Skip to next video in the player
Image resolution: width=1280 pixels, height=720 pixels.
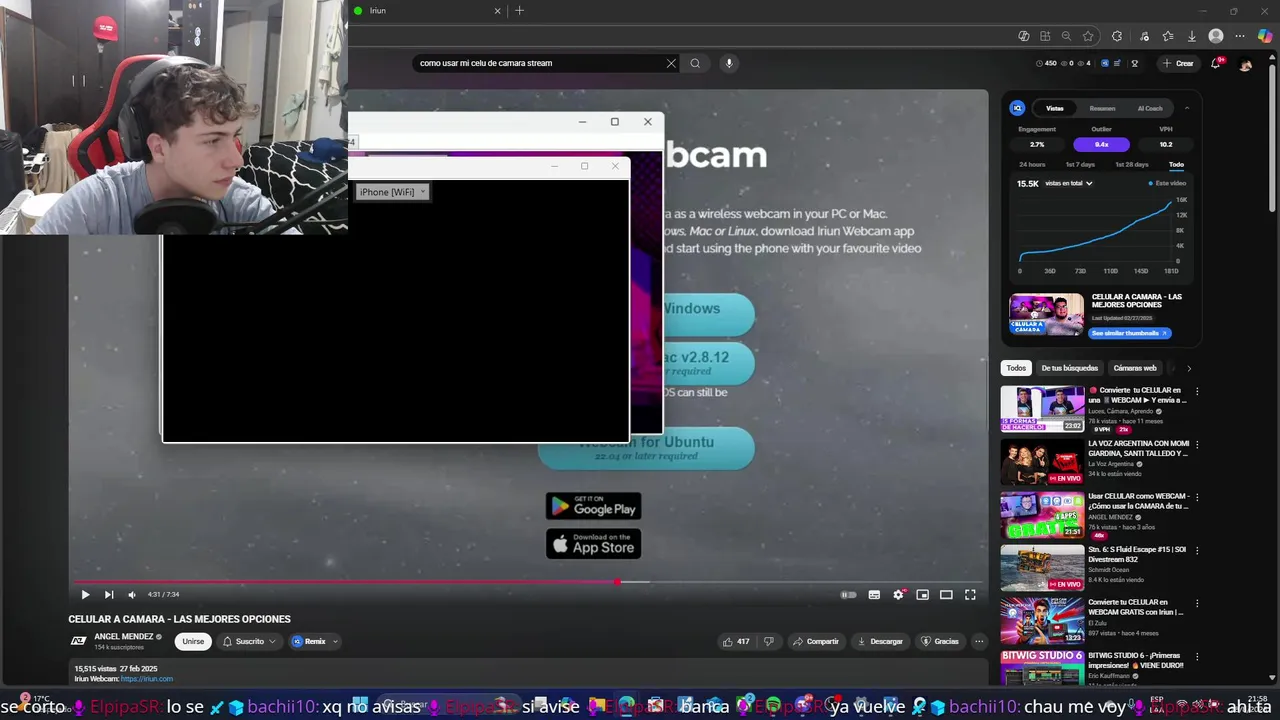(109, 595)
